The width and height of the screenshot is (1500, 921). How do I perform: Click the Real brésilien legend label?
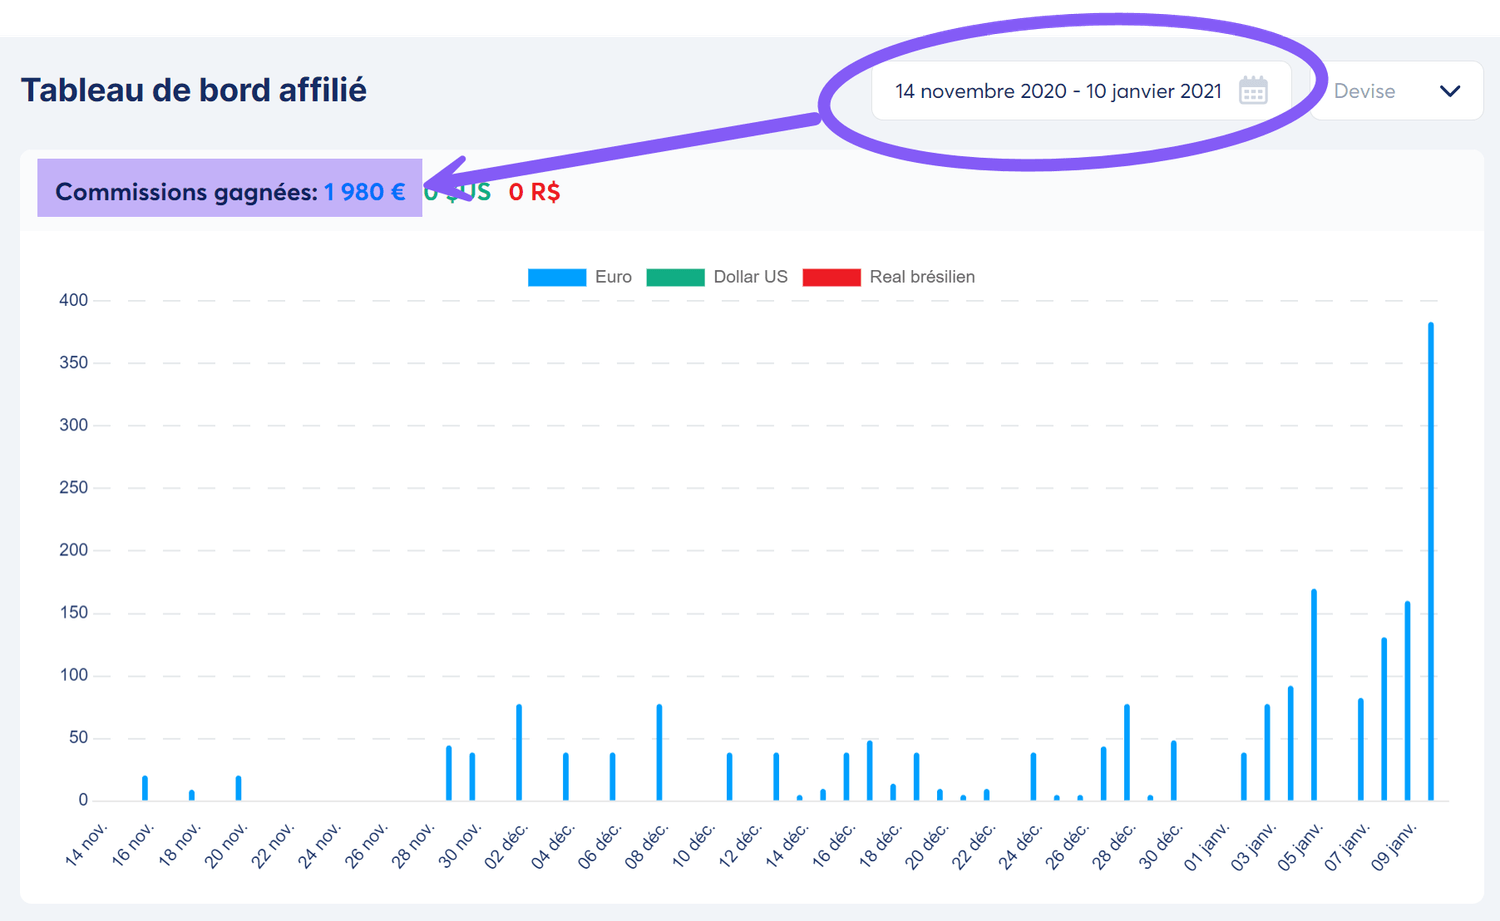click(922, 277)
